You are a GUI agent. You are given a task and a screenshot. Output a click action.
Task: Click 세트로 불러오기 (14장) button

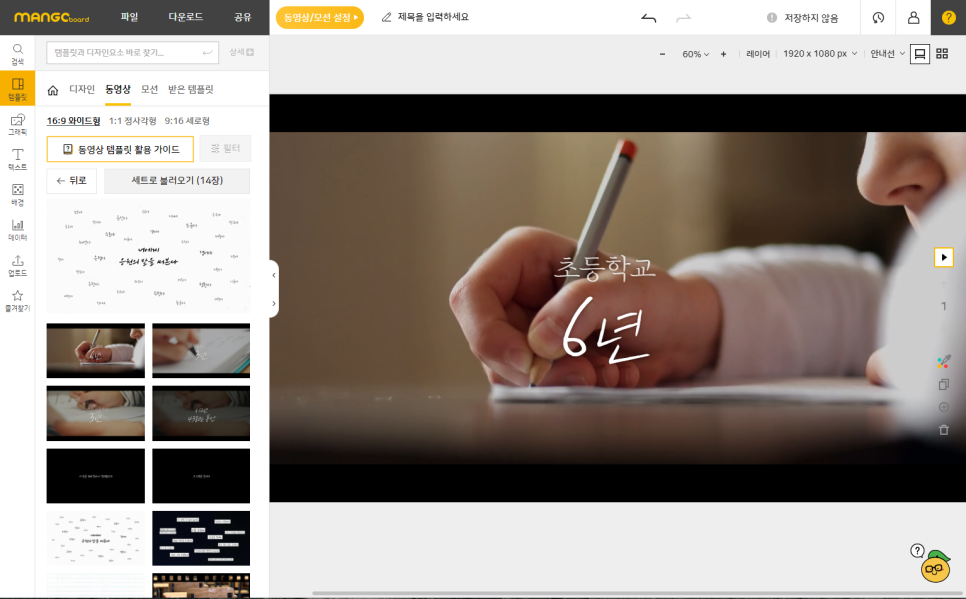pos(177,181)
